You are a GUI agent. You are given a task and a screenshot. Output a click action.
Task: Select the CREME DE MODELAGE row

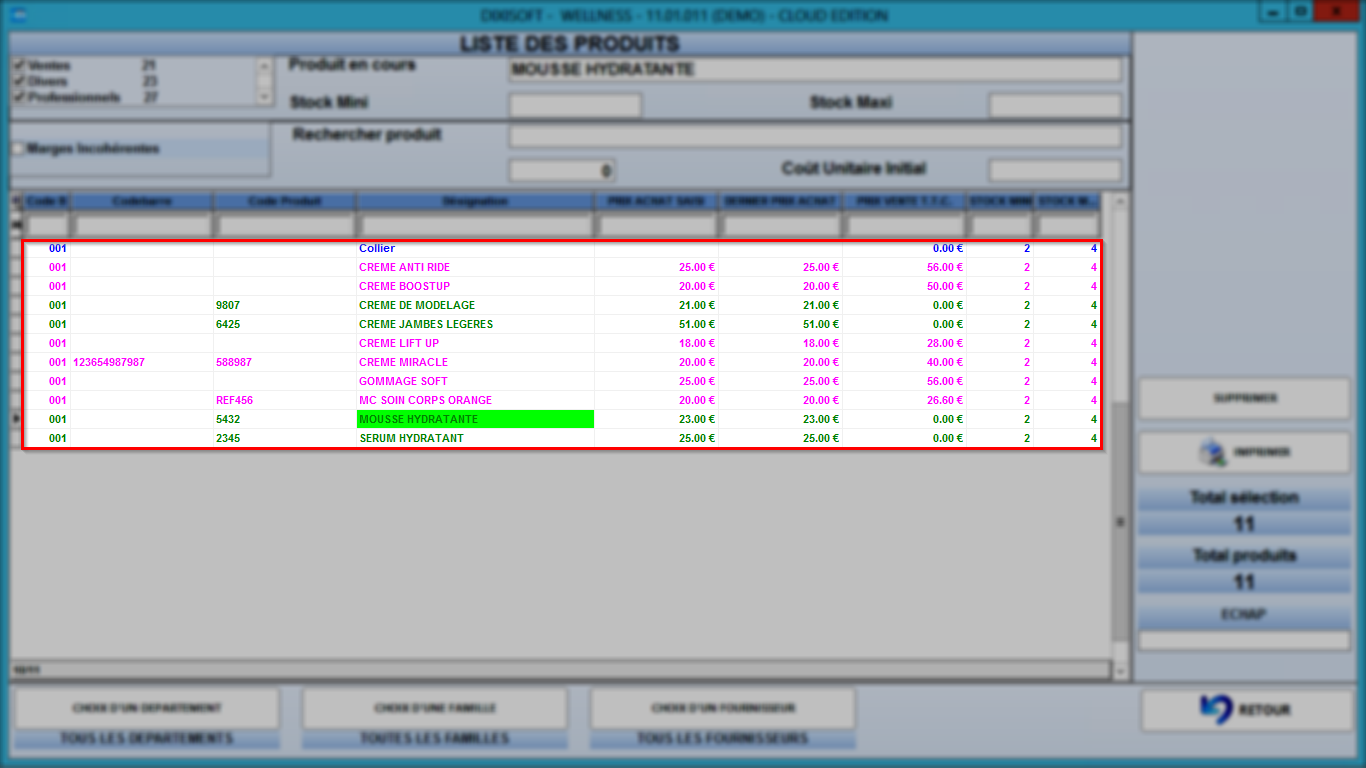pyautogui.click(x=562, y=305)
